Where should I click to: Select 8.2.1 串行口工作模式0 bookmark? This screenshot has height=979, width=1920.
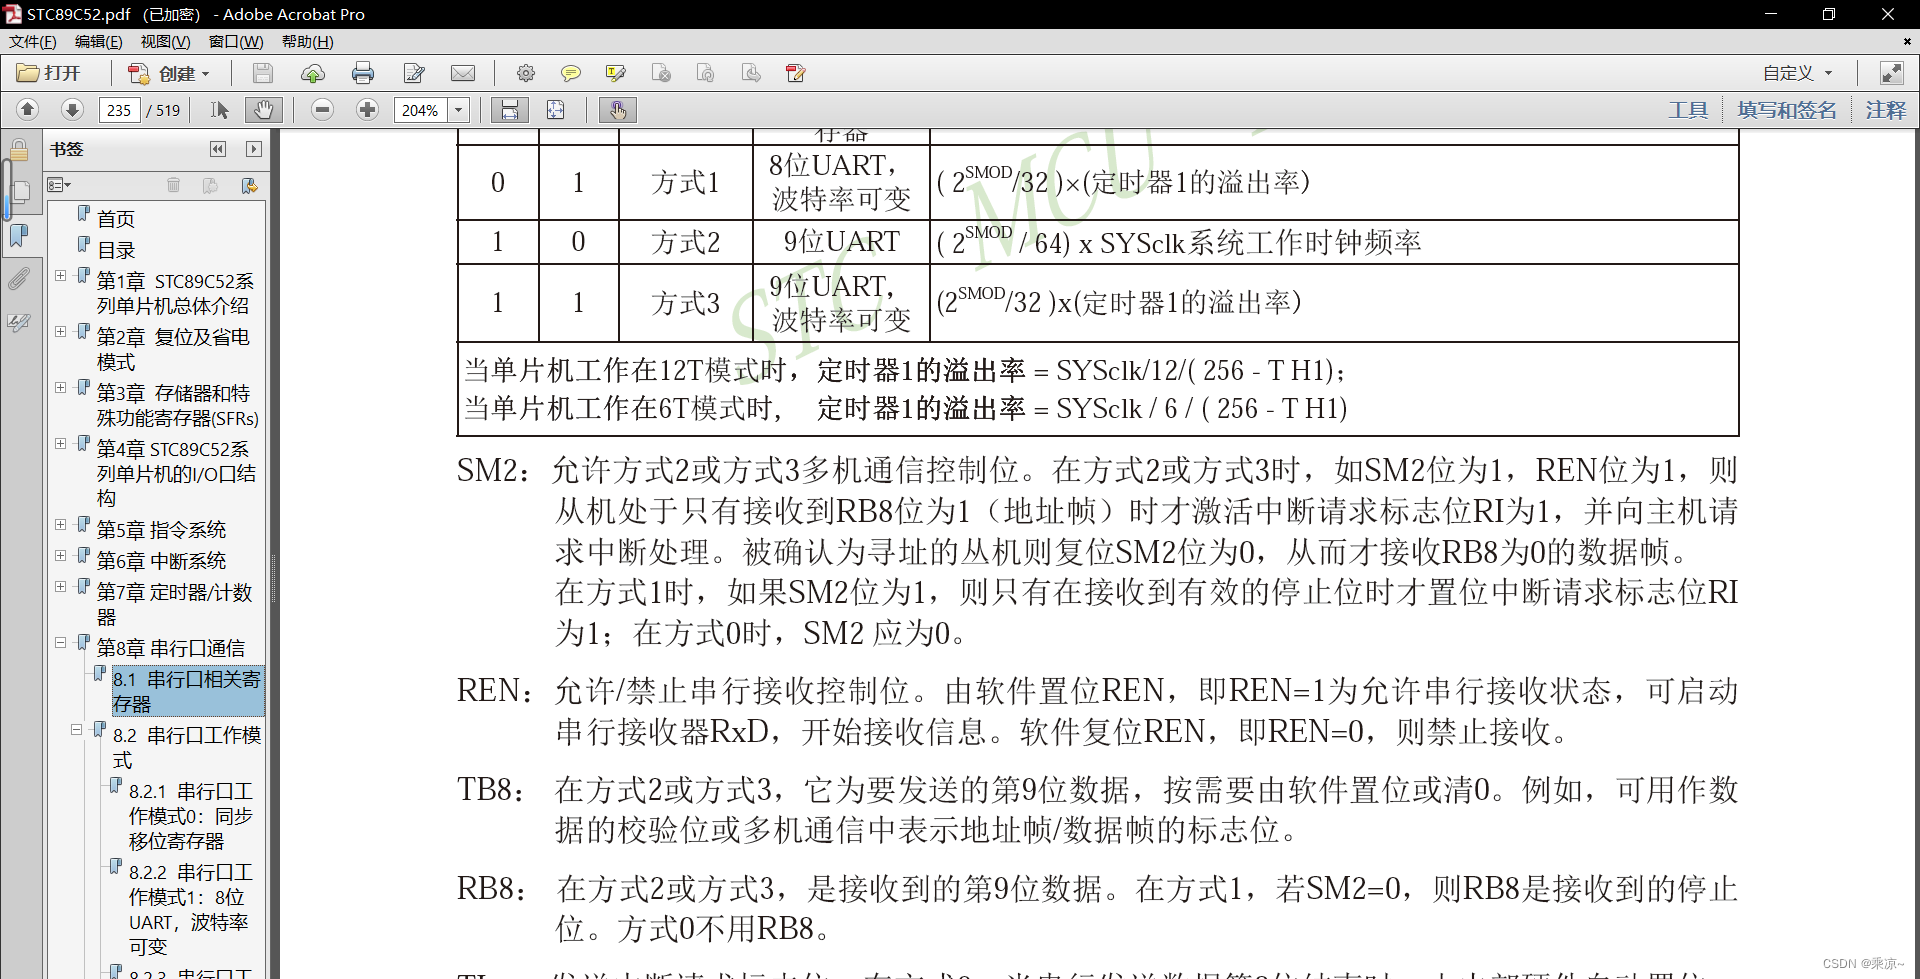coord(190,816)
